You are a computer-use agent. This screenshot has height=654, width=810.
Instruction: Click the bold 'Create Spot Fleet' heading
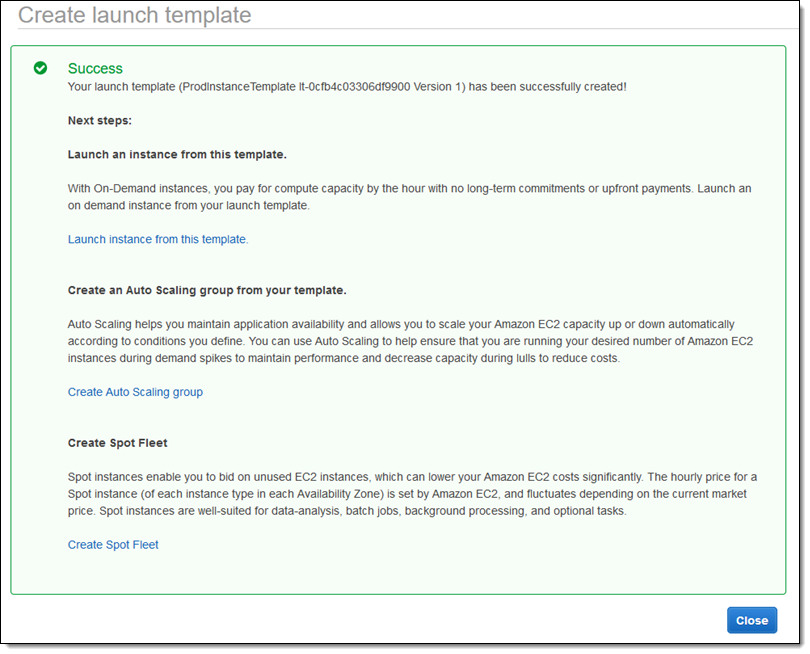point(117,442)
